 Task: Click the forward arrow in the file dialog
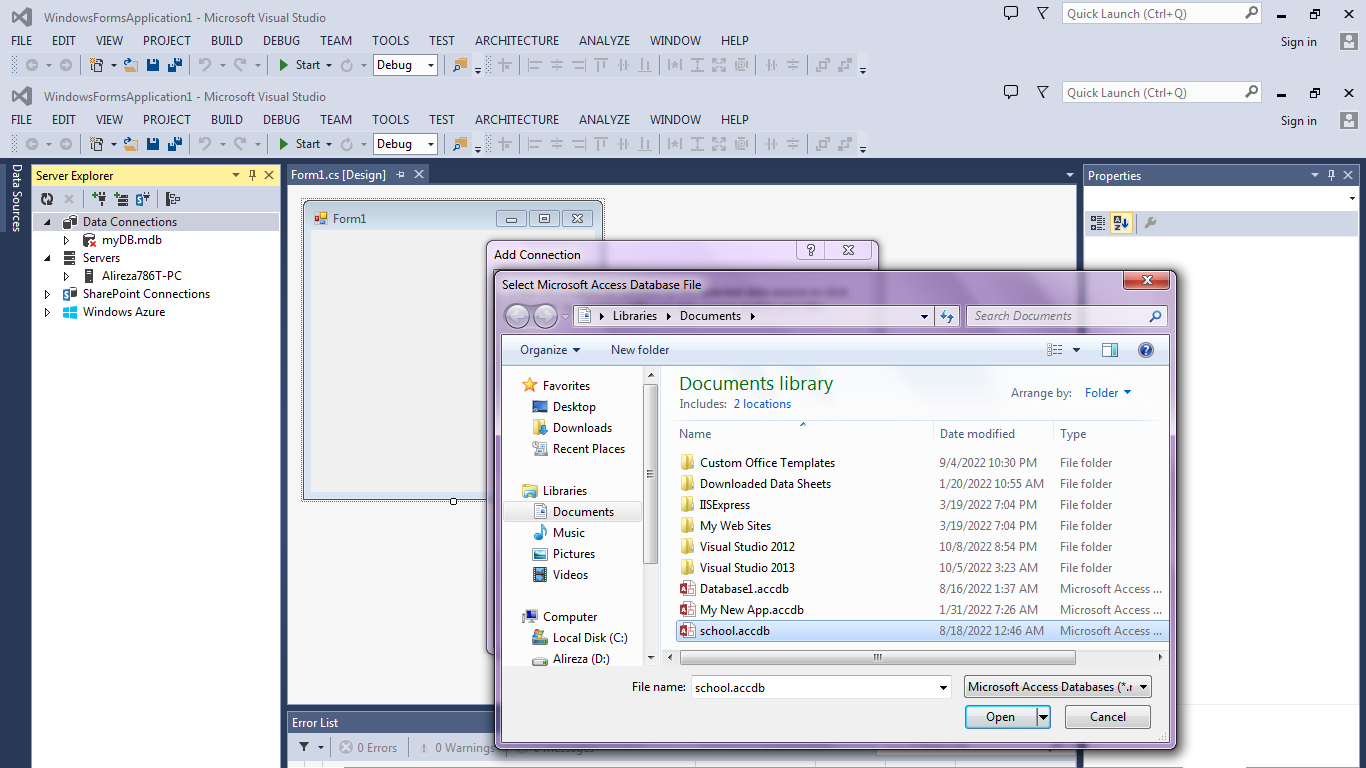(545, 316)
